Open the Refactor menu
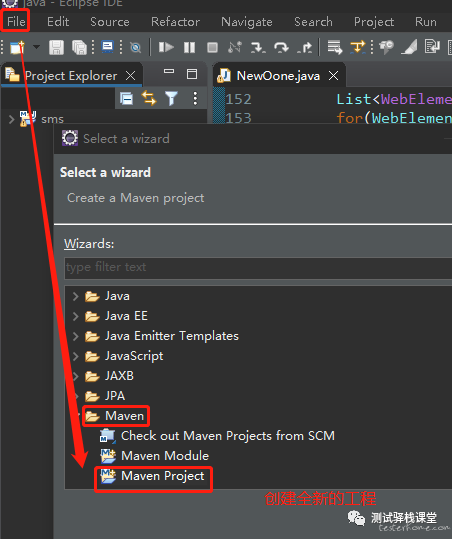Screen dimensions: 452x539 175,22
